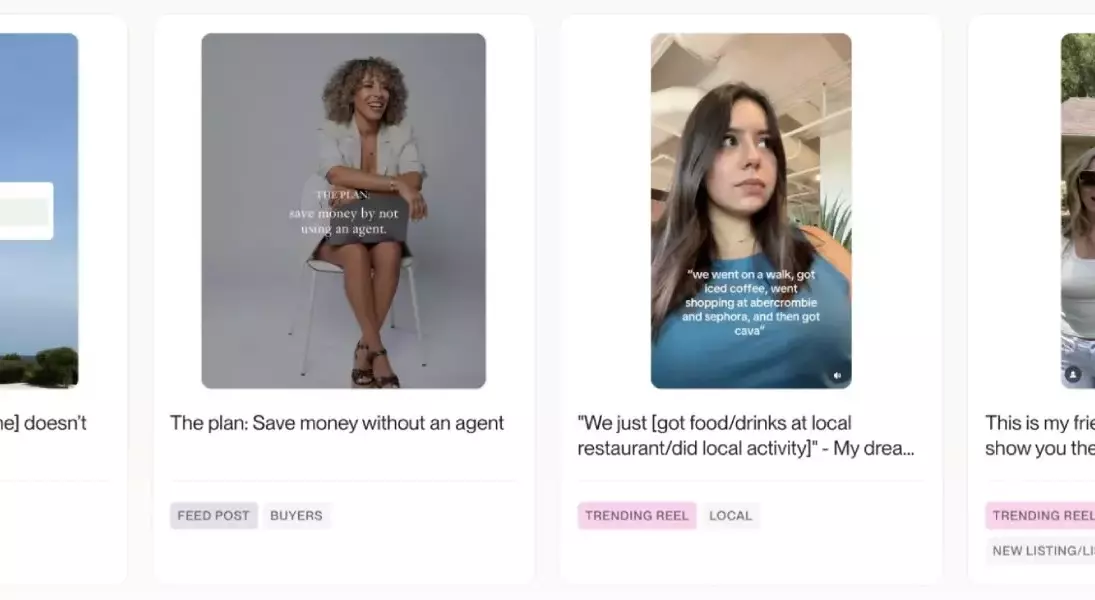Open the thumbnail of woman seated on chair

pos(344,211)
